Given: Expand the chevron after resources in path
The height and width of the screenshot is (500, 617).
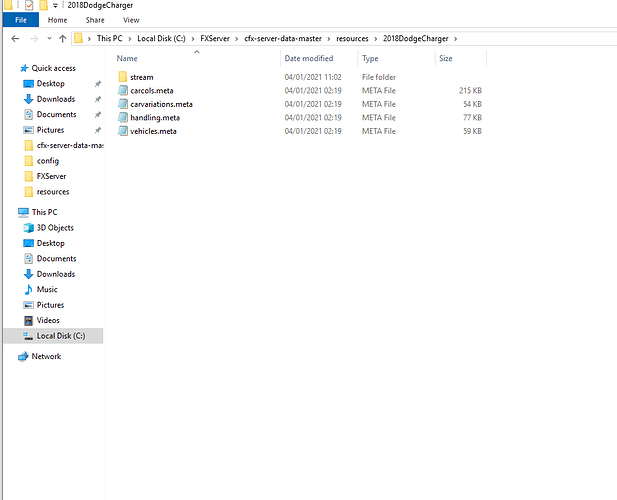Looking at the screenshot, I should pyautogui.click(x=375, y=39).
